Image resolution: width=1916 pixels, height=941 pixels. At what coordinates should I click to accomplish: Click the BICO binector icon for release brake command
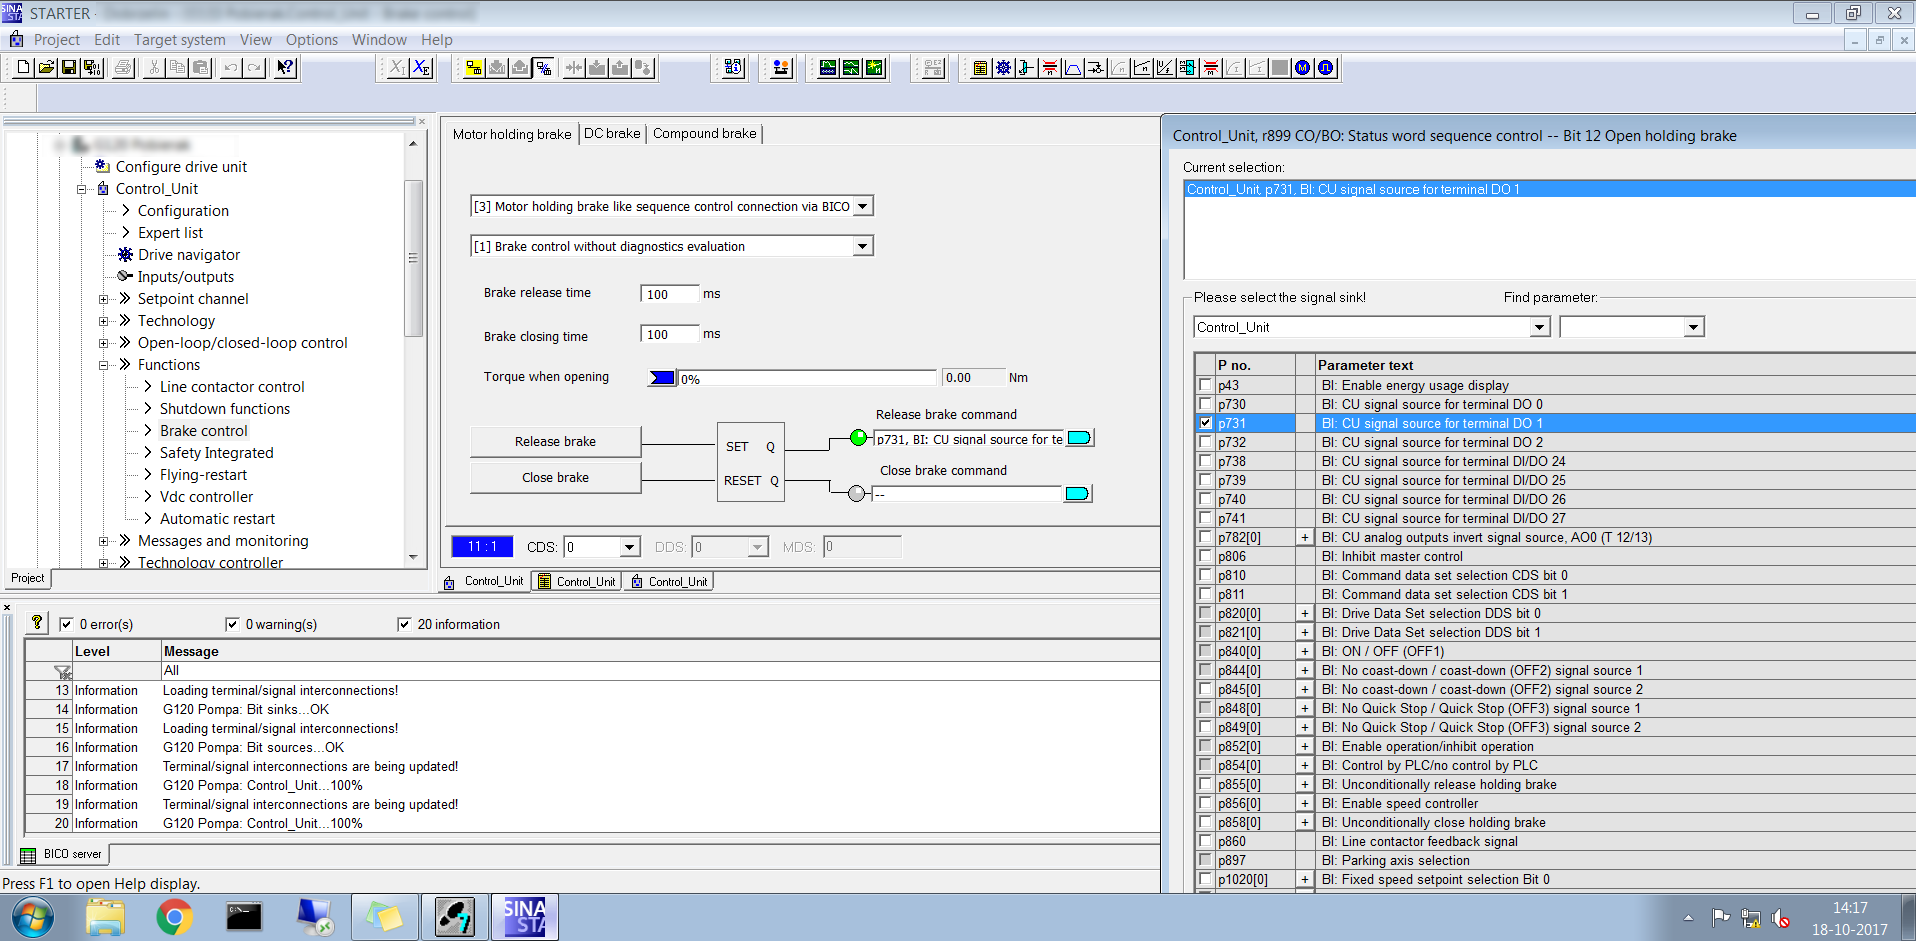pos(1079,438)
